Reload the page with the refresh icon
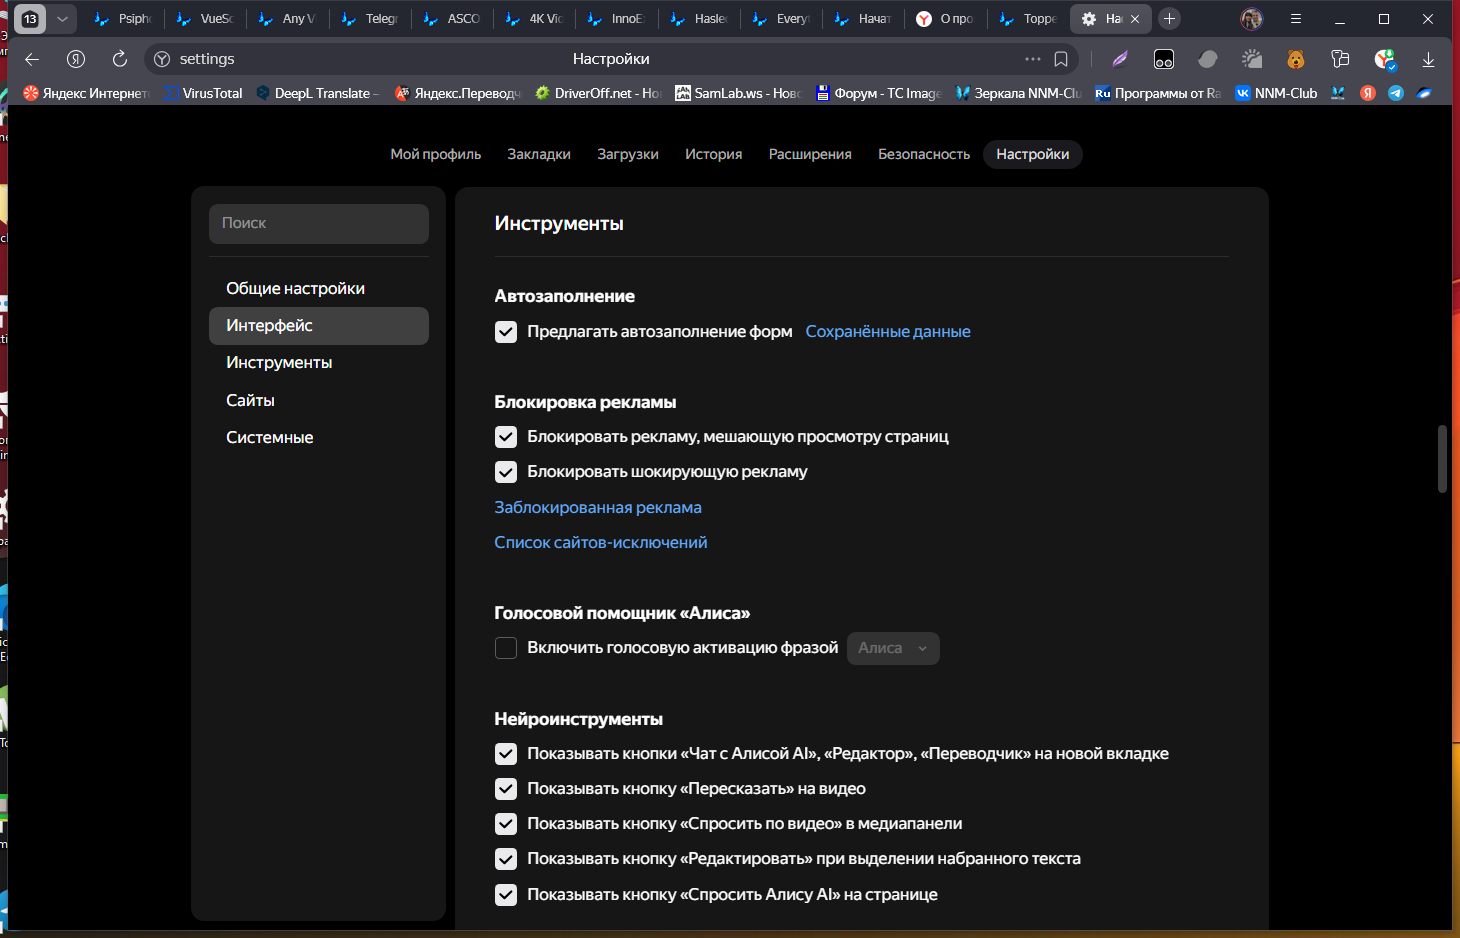 (120, 59)
